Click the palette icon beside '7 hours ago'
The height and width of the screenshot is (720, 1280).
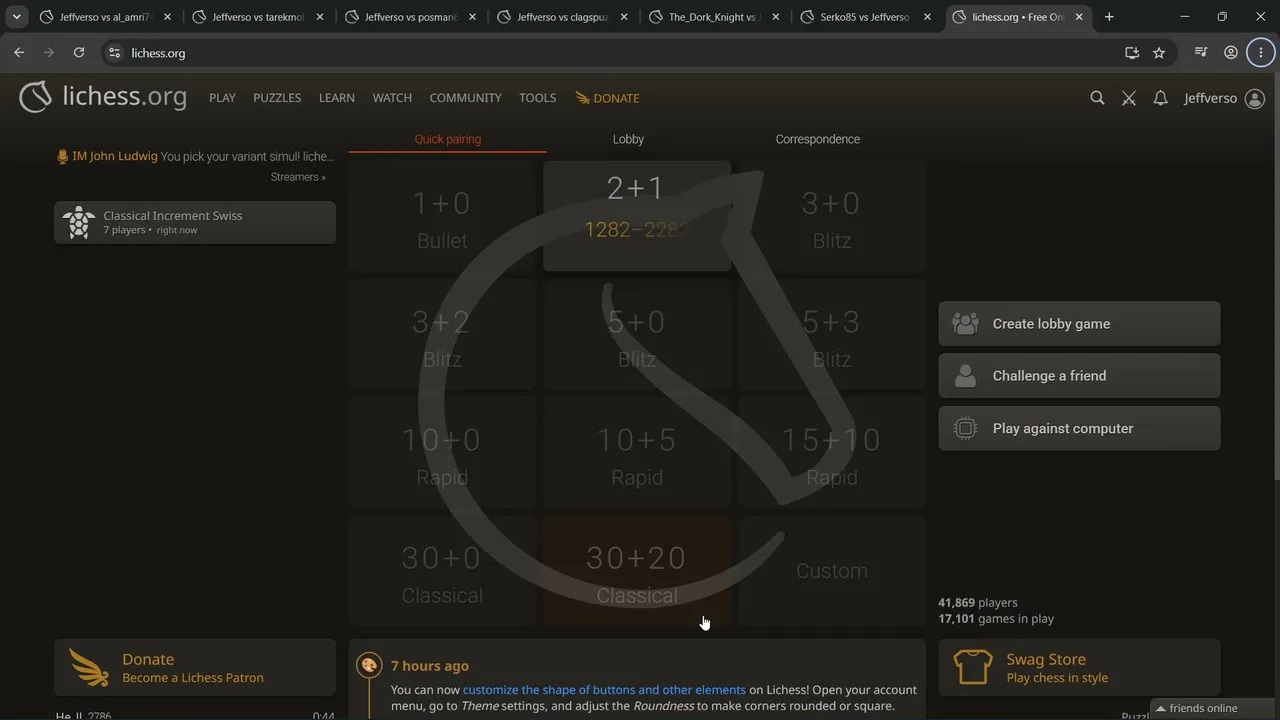[369, 665]
